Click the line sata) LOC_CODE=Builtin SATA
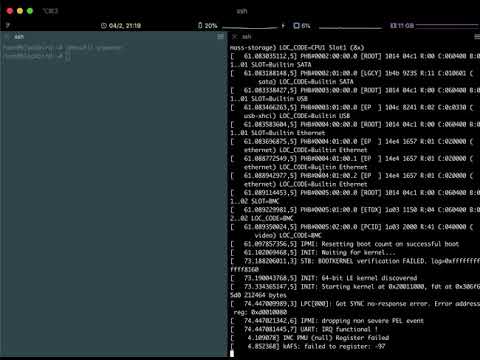The height and width of the screenshot is (360, 480). (306, 82)
